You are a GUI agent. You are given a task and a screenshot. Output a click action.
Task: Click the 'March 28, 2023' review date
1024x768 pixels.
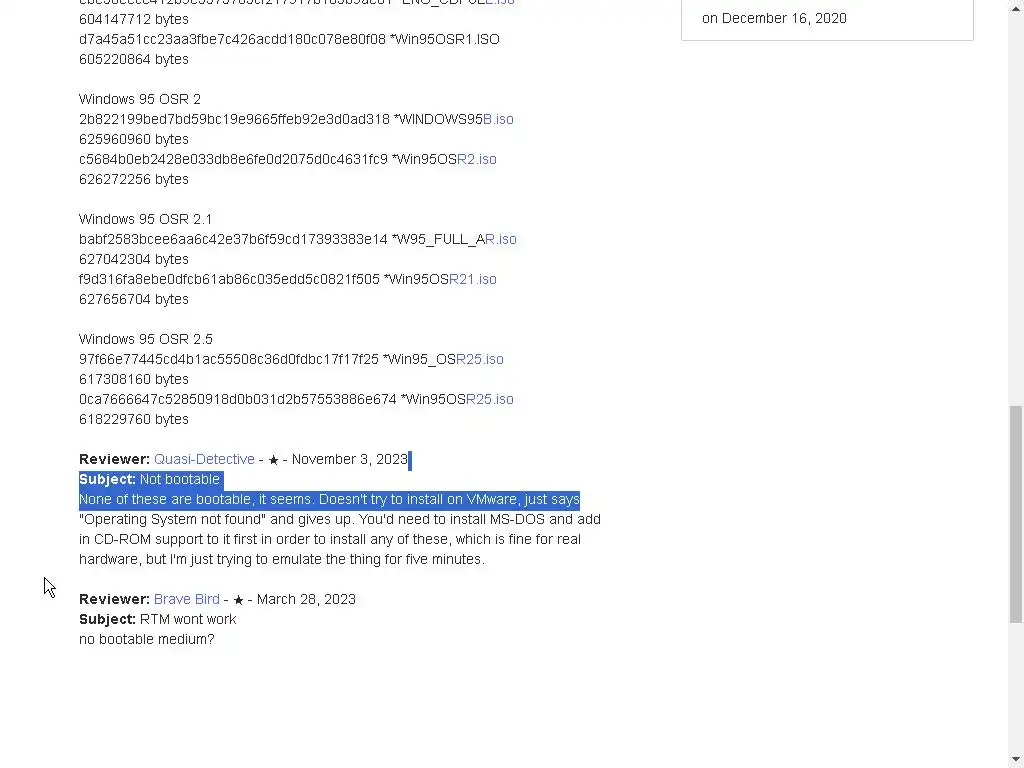click(306, 599)
